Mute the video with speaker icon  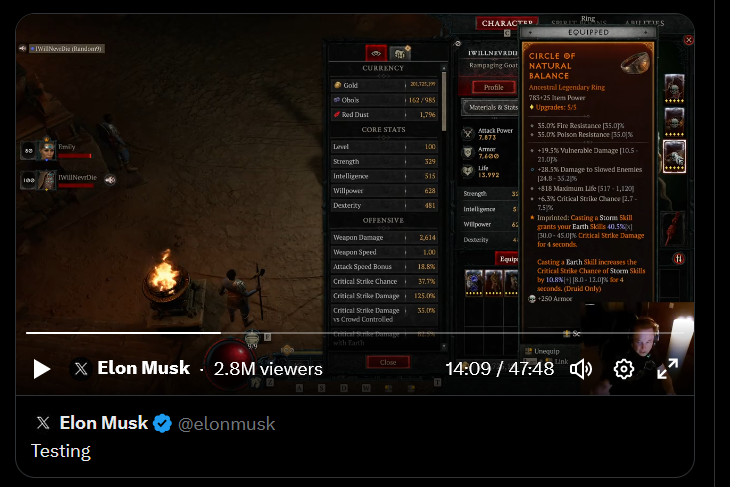[581, 369]
